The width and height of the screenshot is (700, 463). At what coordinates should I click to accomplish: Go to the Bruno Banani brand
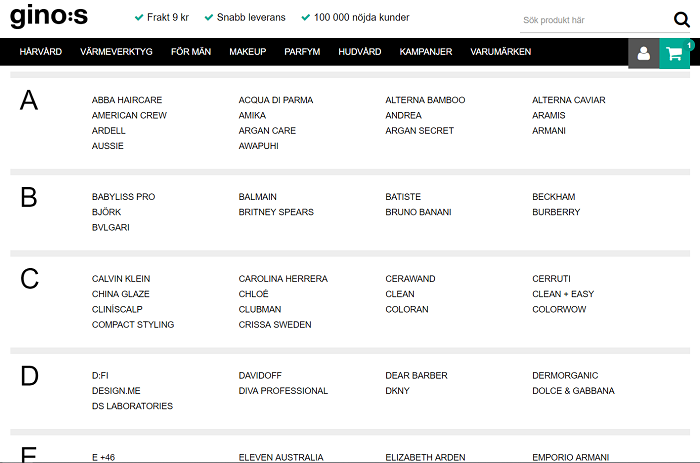point(418,212)
